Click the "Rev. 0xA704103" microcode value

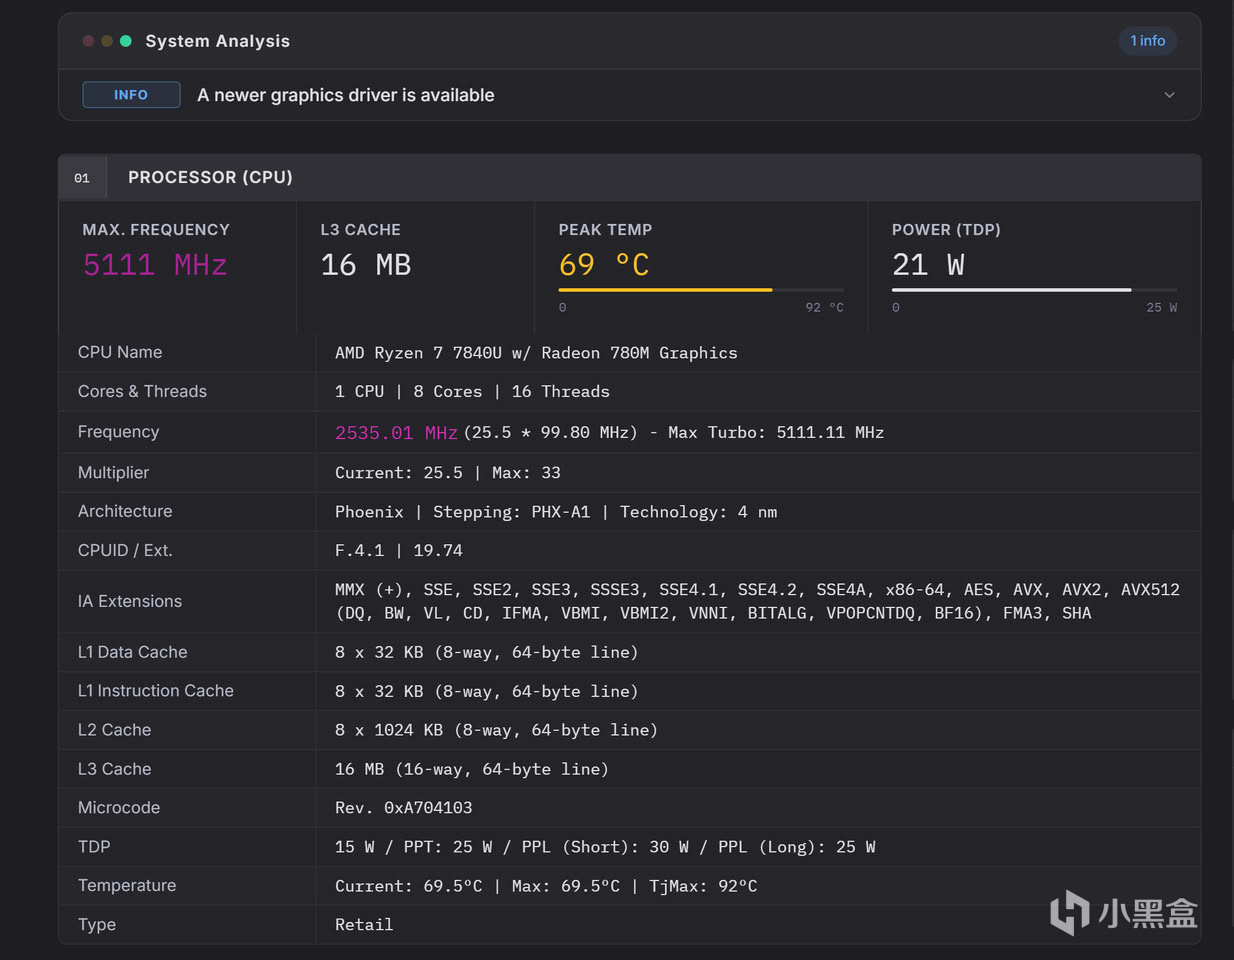[403, 808]
